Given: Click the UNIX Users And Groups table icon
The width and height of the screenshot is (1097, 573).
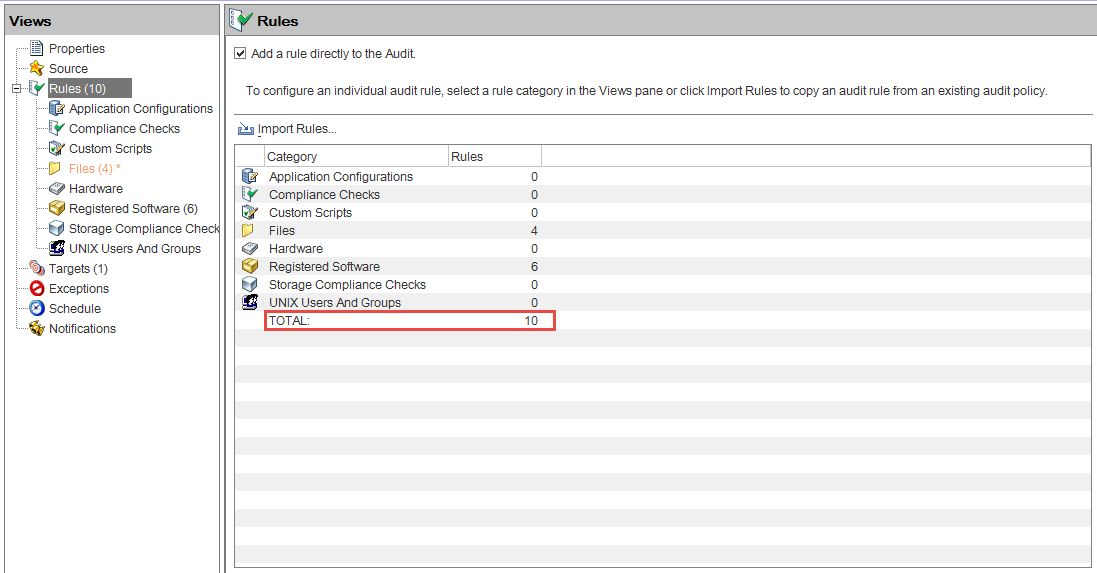Looking at the screenshot, I should point(250,302).
